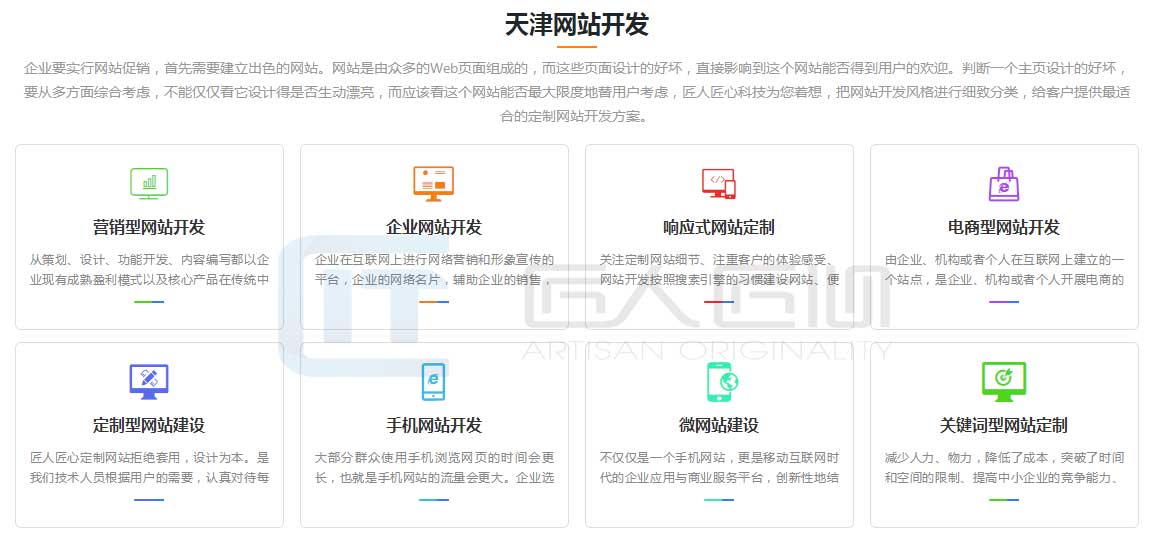Image resolution: width=1171 pixels, height=543 pixels.
Task: Click the green phone globe icon for 微网站建设
Action: 722,382
